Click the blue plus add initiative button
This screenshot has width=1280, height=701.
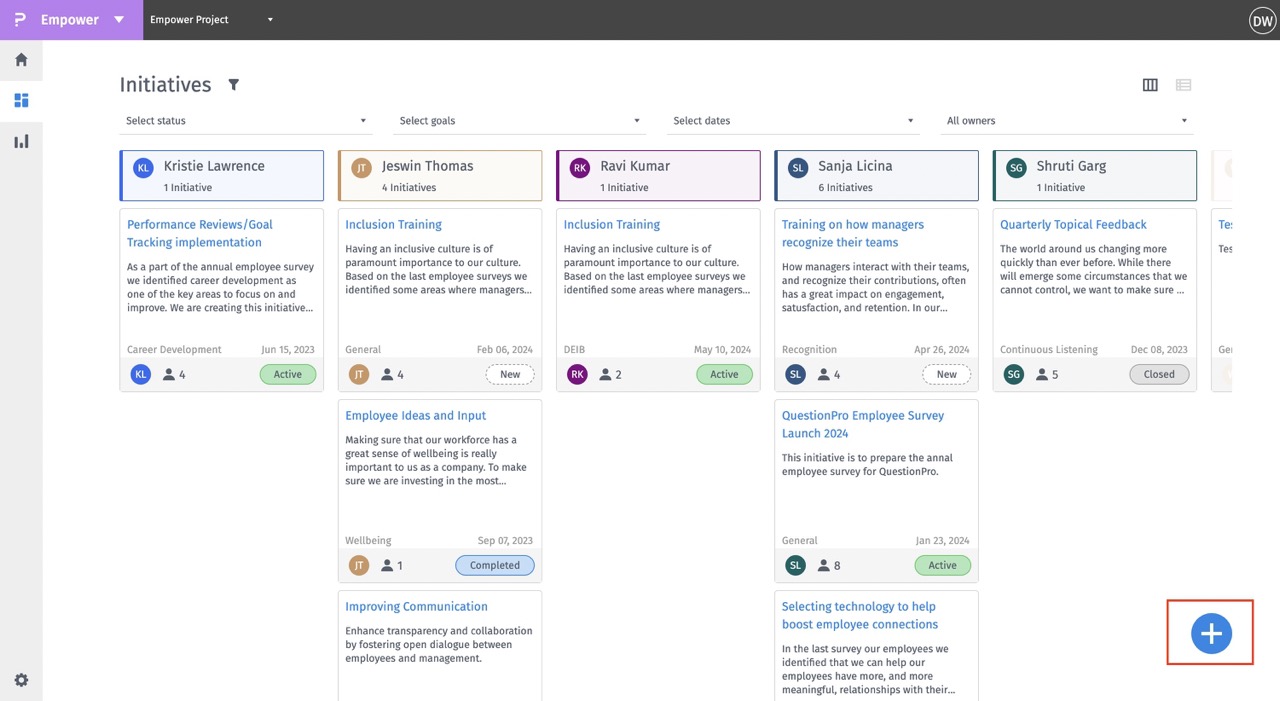click(x=1210, y=633)
